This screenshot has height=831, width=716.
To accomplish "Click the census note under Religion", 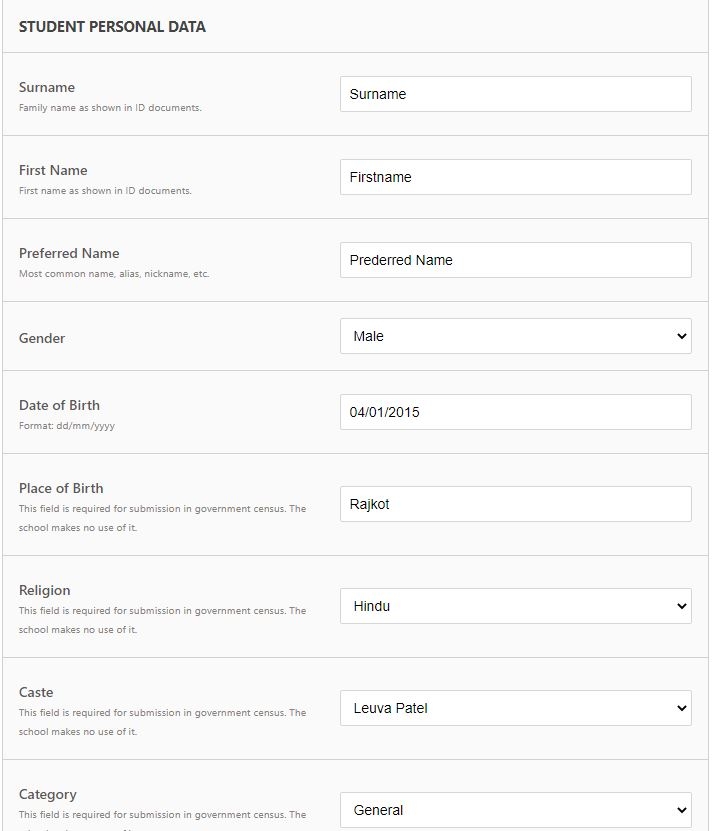I will click(163, 620).
